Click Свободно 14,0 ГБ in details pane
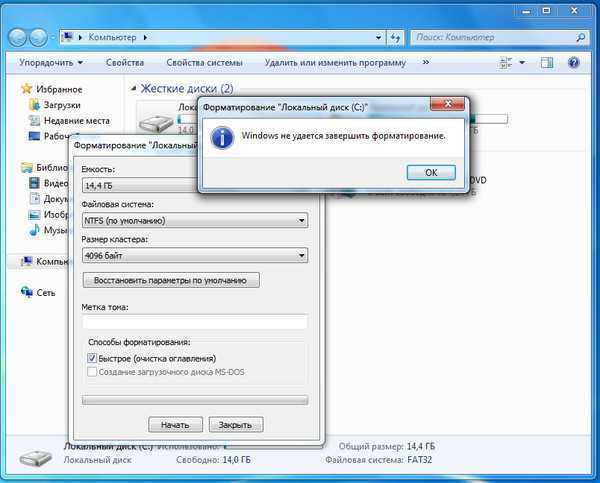600x483 pixels. pos(214,460)
